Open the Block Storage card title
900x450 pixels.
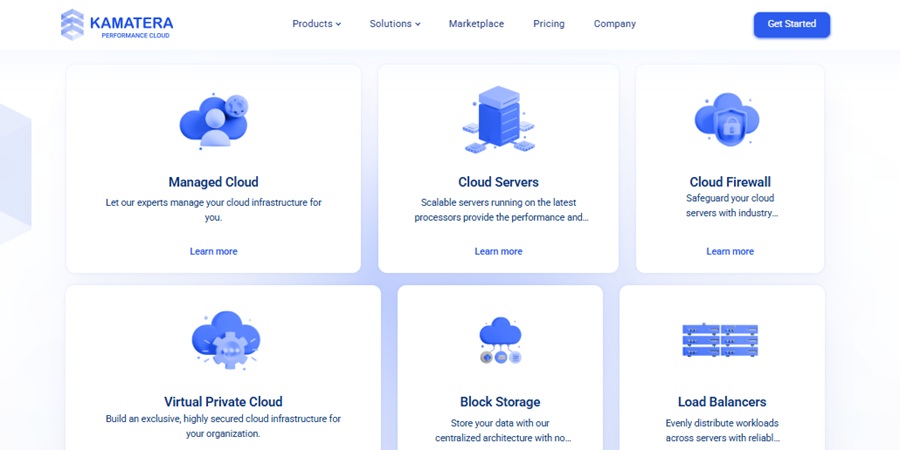(x=500, y=402)
